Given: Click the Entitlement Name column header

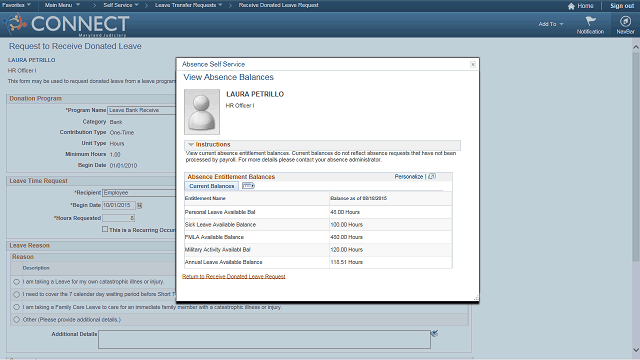Looking at the screenshot, I should click(205, 198).
